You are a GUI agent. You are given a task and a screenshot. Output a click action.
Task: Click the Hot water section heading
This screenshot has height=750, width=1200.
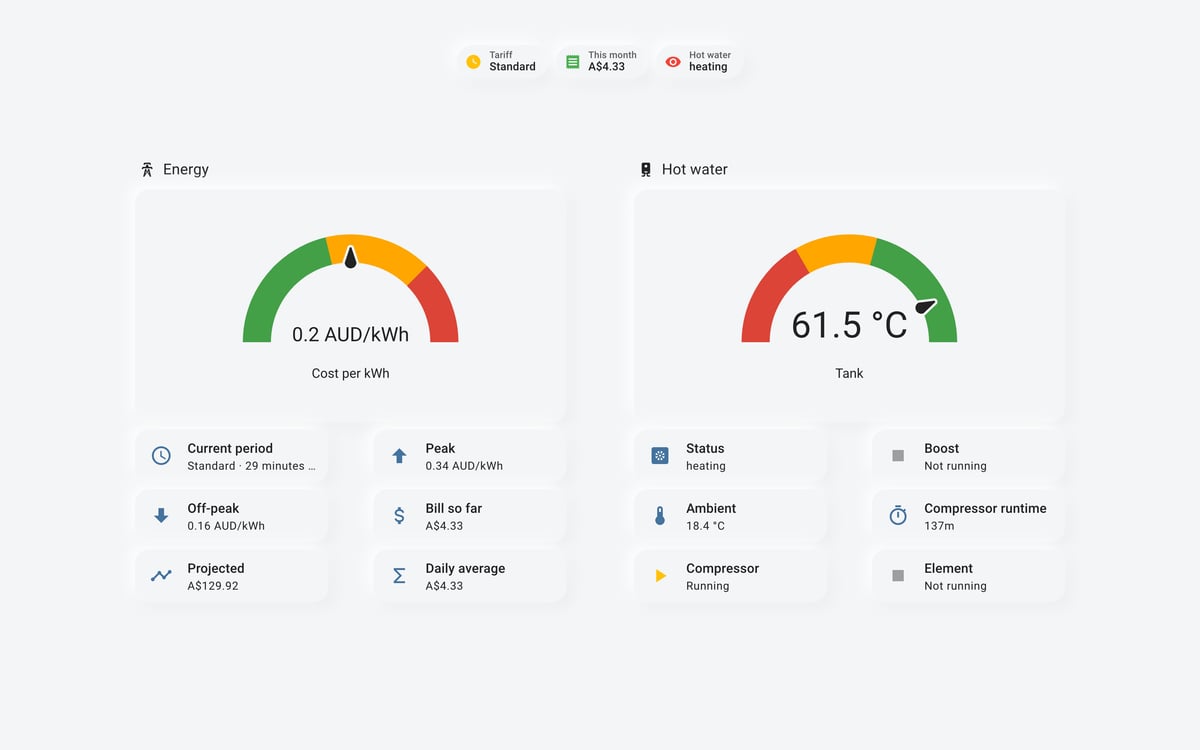click(695, 169)
